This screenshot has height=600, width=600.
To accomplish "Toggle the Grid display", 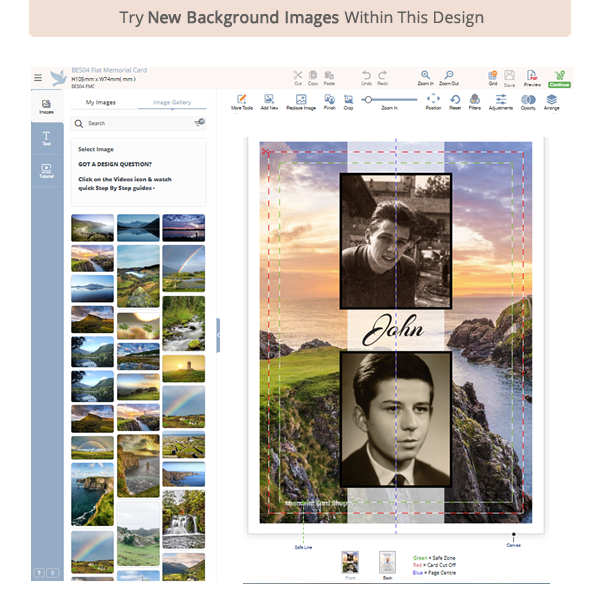I will [492, 77].
